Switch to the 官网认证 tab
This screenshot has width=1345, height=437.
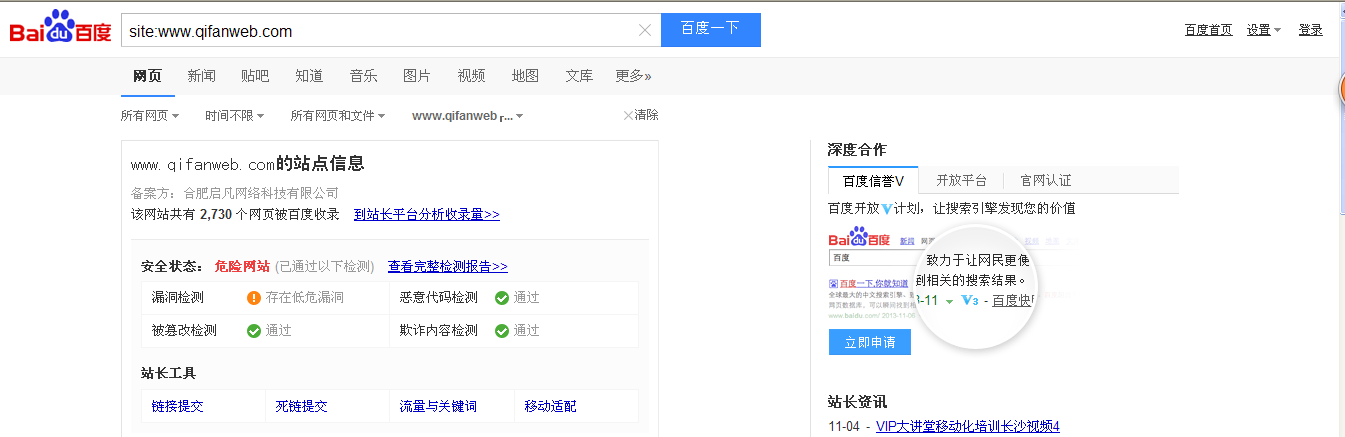click(1045, 181)
